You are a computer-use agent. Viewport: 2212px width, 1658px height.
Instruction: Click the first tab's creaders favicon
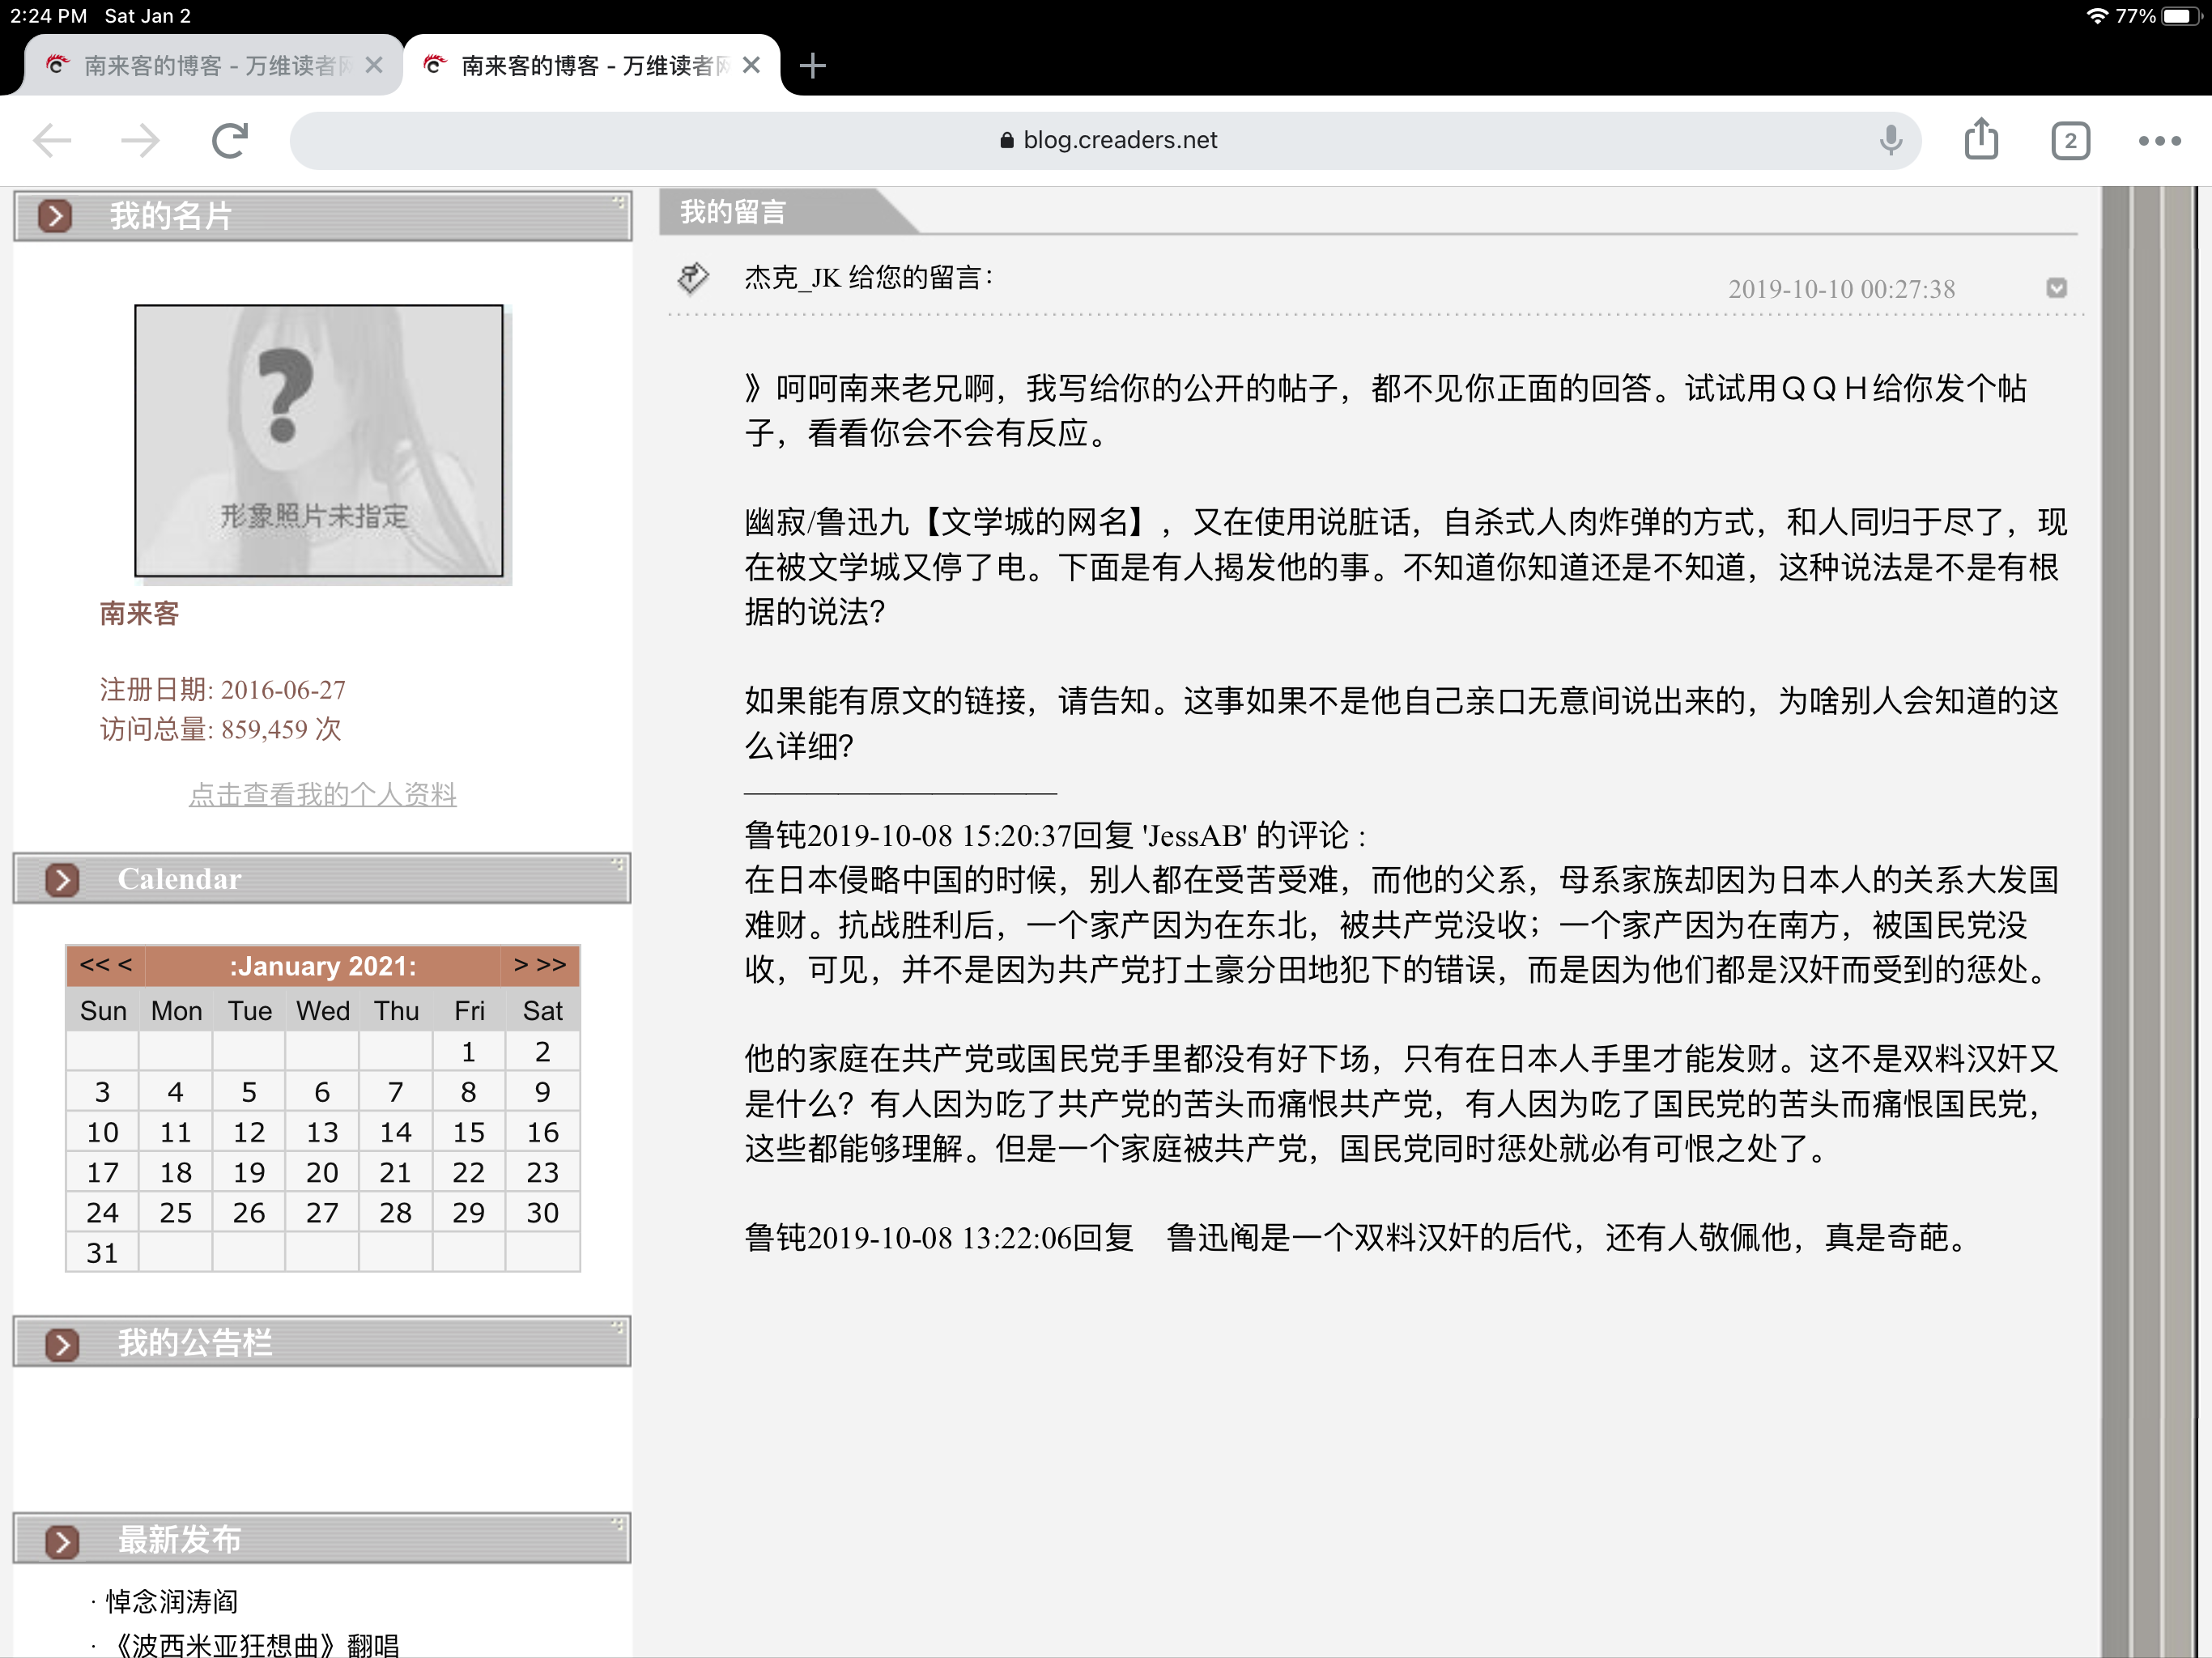click(57, 65)
